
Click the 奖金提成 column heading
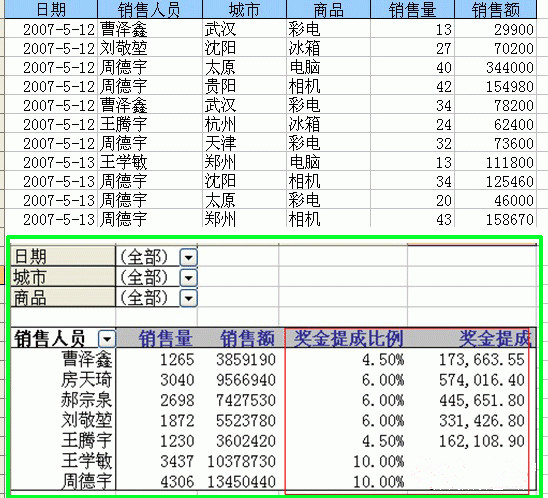[495, 338]
